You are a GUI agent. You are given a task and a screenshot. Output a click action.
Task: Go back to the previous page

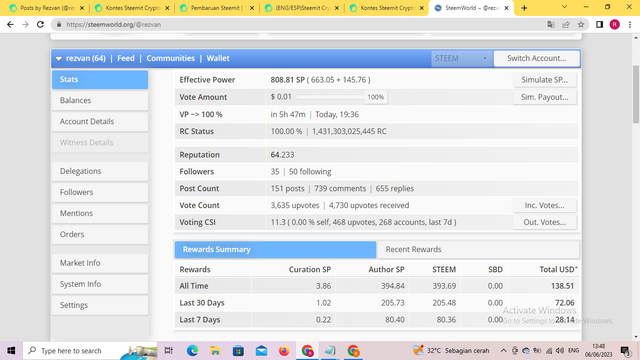click(10, 24)
